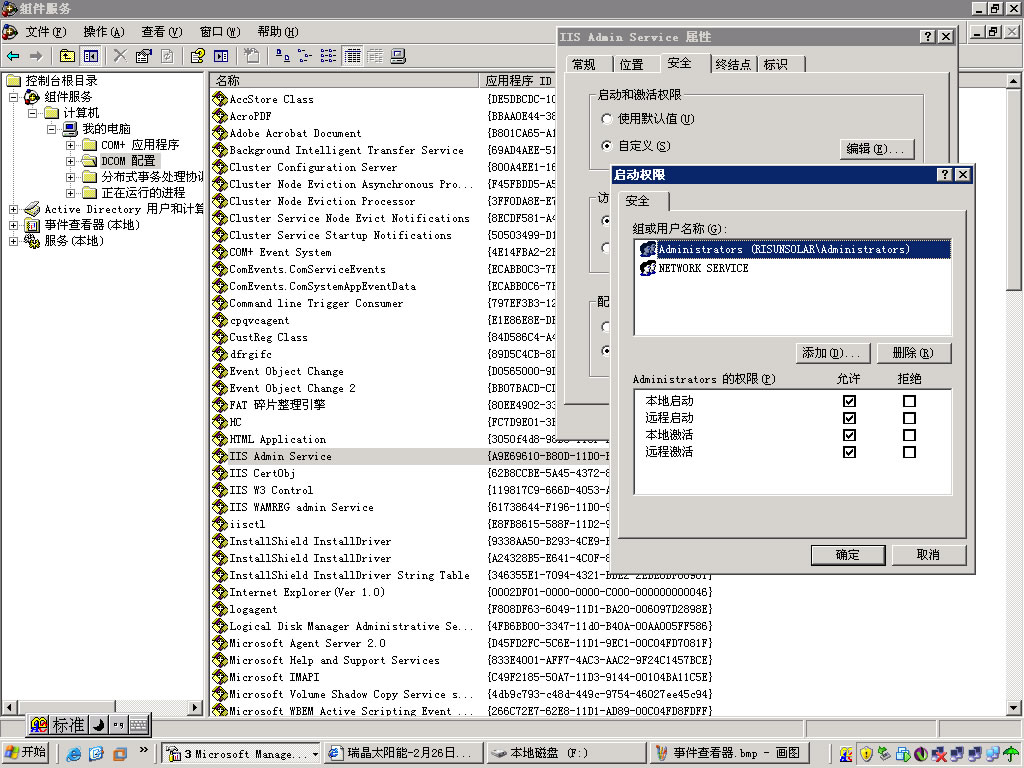Screen dimensions: 1024x768
Task: Expand the 正在运行的进程 node
Action: pos(71,193)
